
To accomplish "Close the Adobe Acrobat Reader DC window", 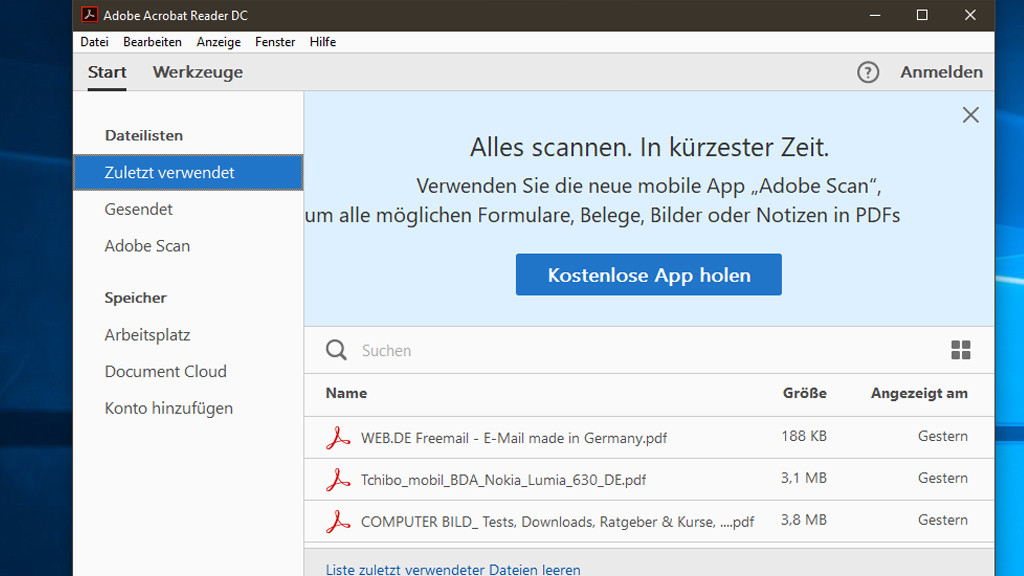I will tap(970, 15).
